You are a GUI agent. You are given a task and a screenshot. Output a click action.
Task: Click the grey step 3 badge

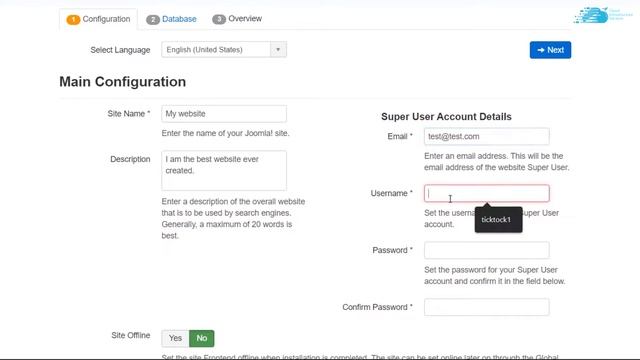click(x=219, y=19)
